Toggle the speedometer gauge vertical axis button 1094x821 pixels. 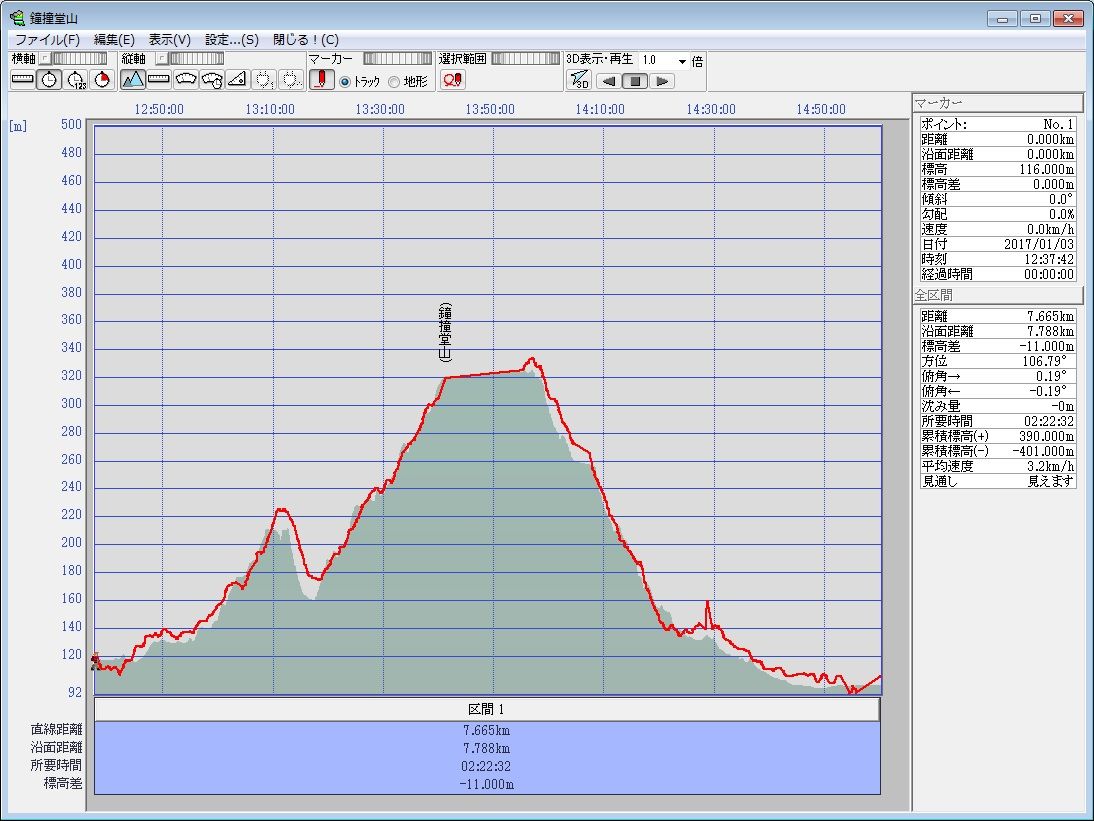(x=185, y=80)
